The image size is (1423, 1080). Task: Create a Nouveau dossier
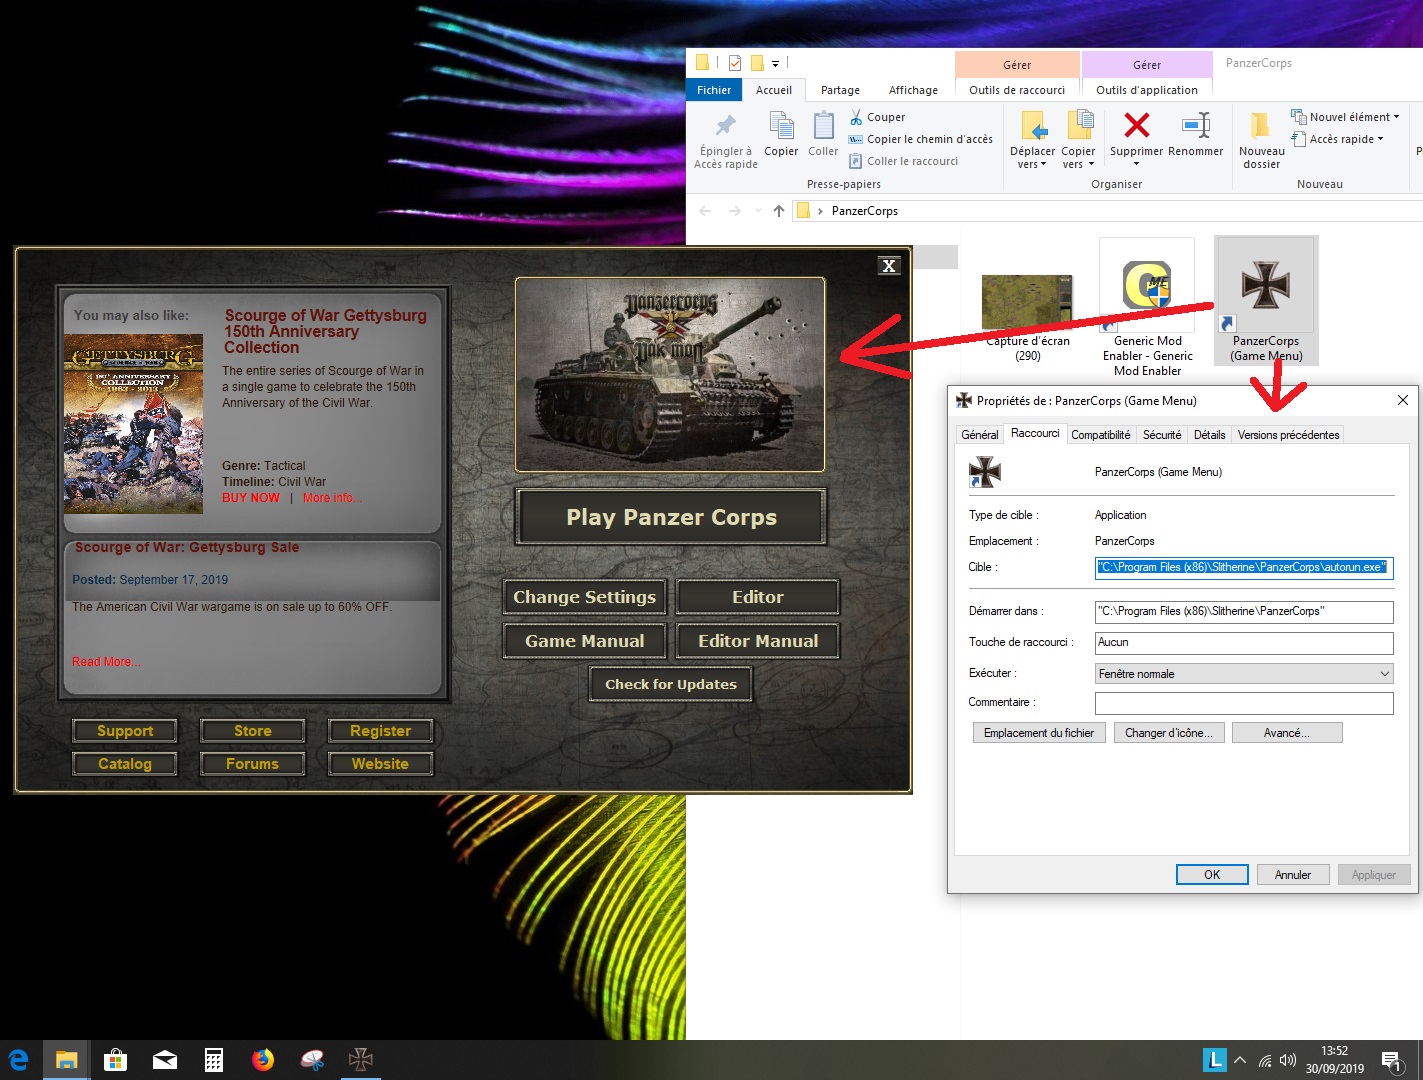pos(1261,140)
